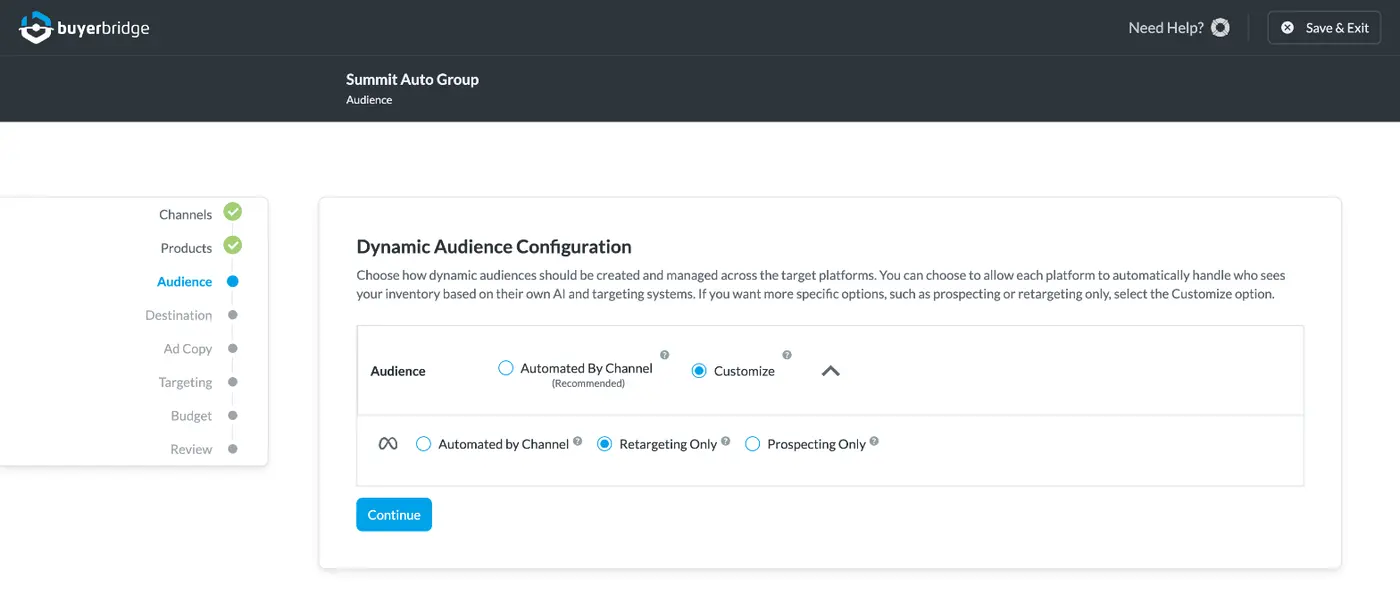Click the gray dot beside Review

click(x=233, y=449)
